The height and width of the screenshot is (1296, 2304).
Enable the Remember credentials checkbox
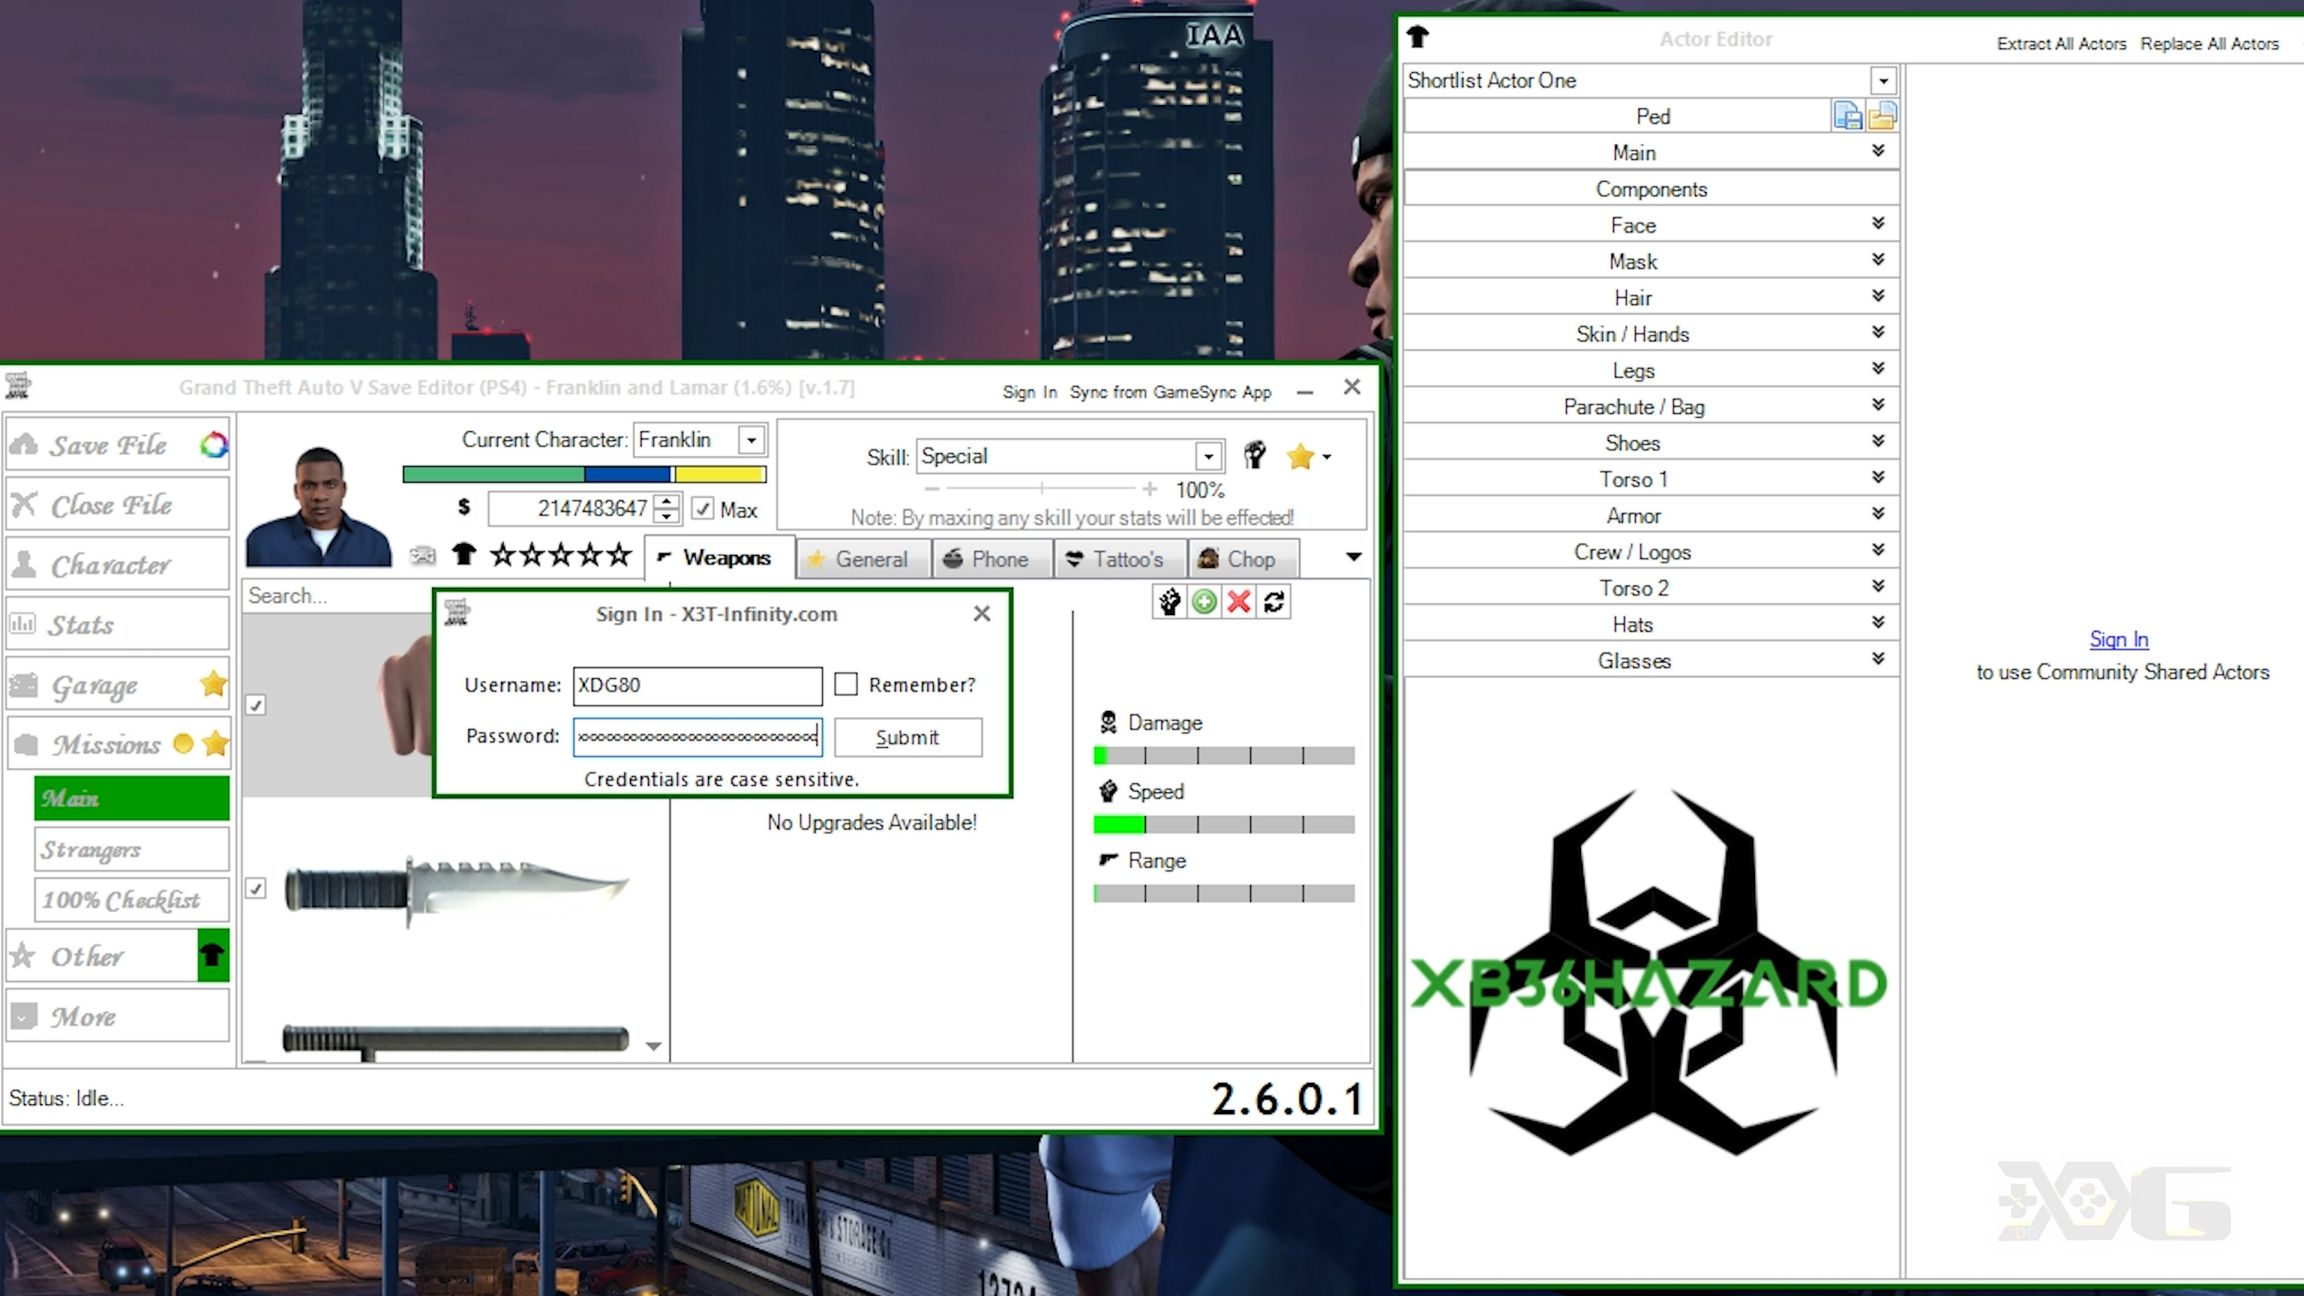point(845,684)
